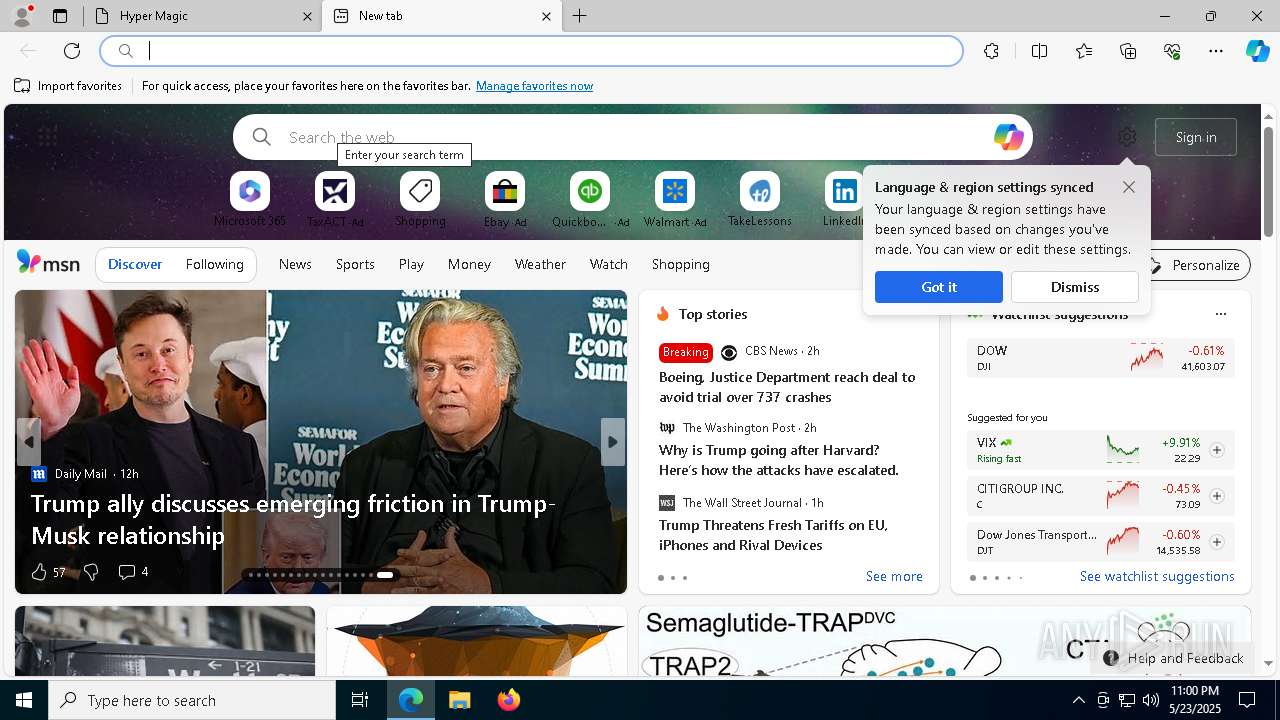Click Dismiss on sync popup

1075,287
